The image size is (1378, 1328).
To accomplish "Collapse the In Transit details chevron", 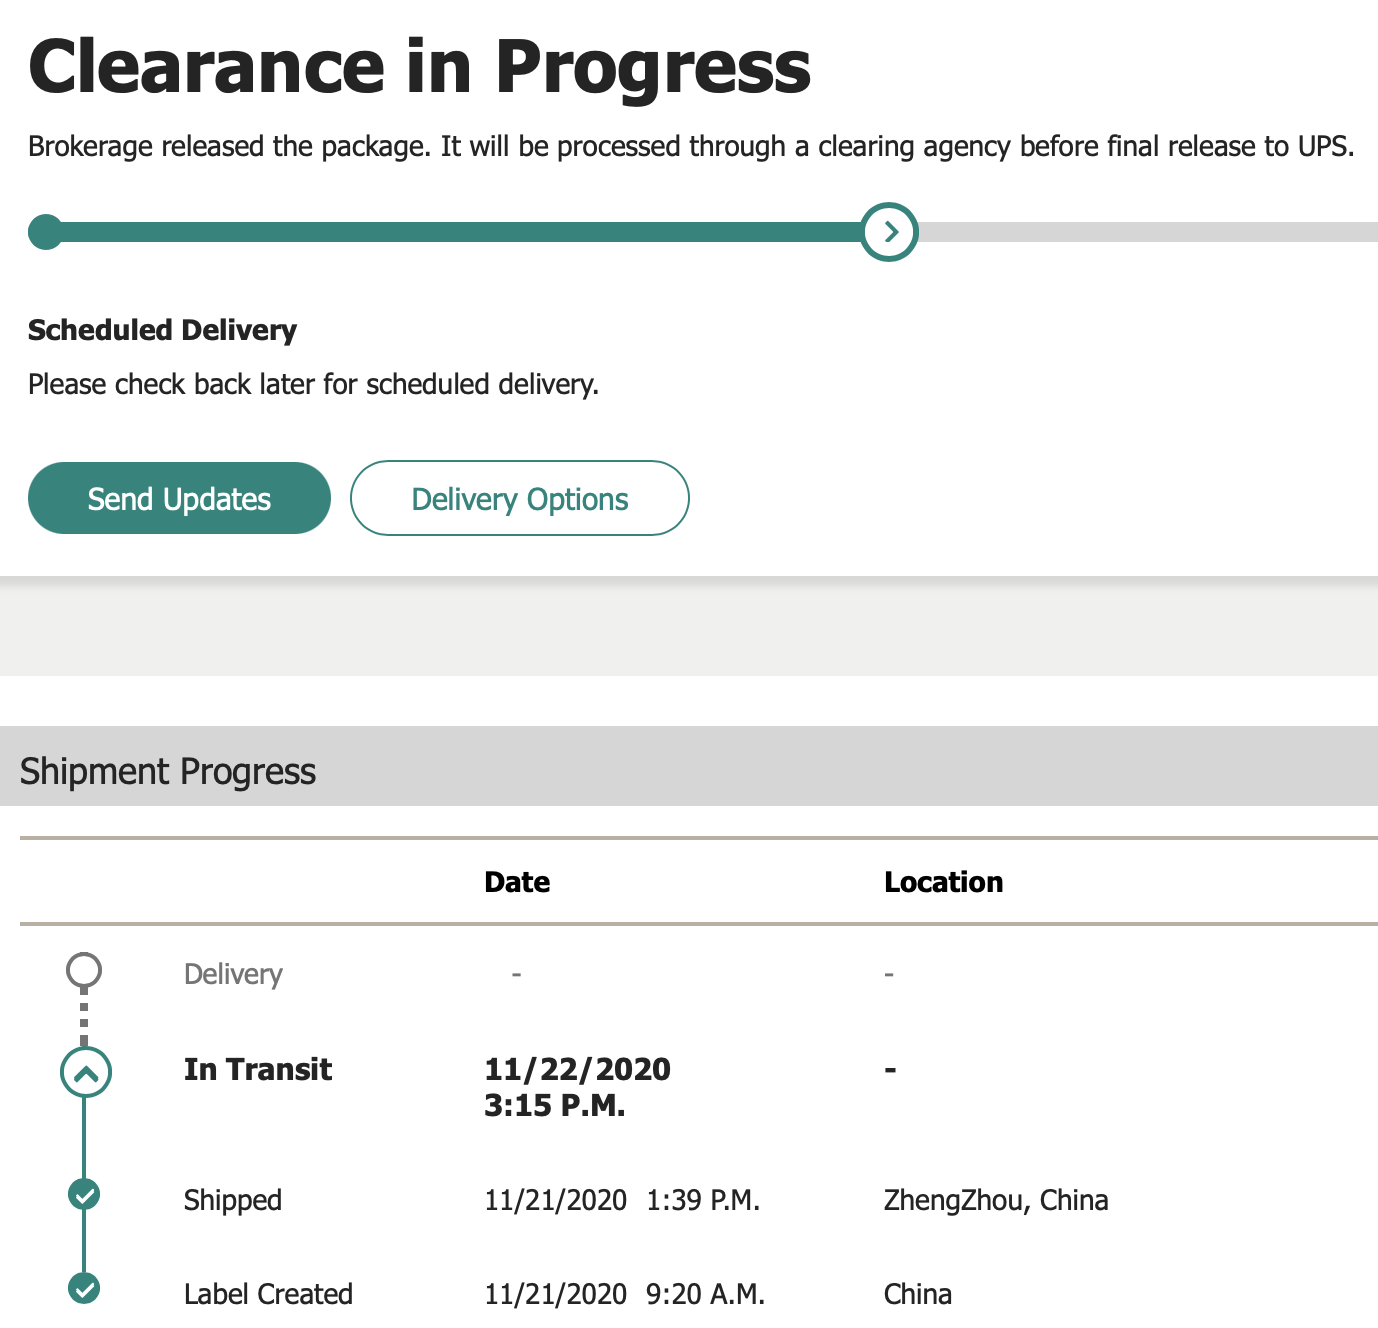I will point(86,1073).
